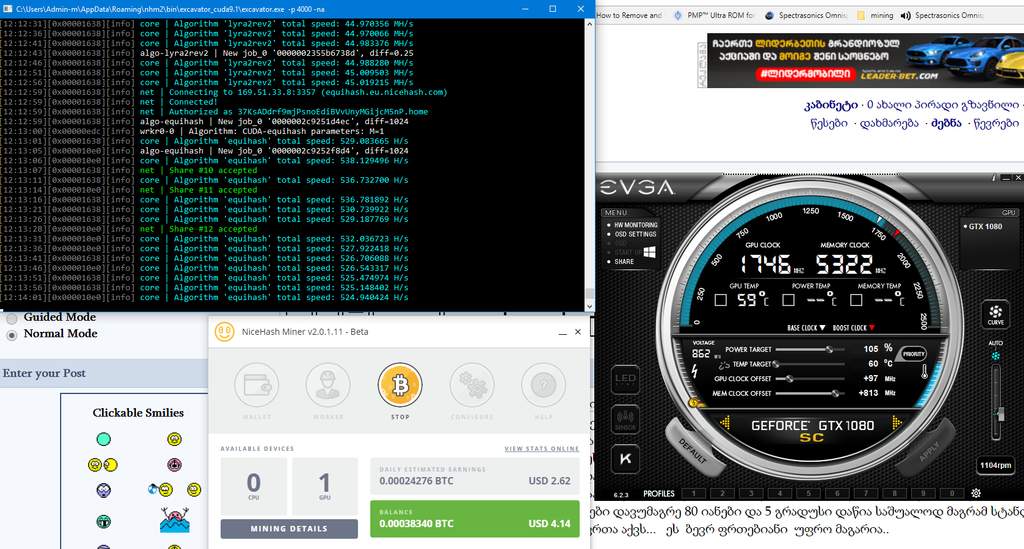
Task: Click the voltage lightning bolt icon
Action: (694, 371)
